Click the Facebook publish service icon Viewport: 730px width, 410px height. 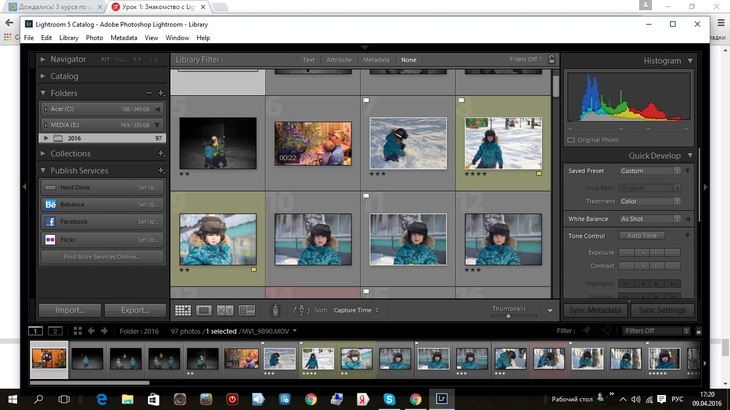50,221
